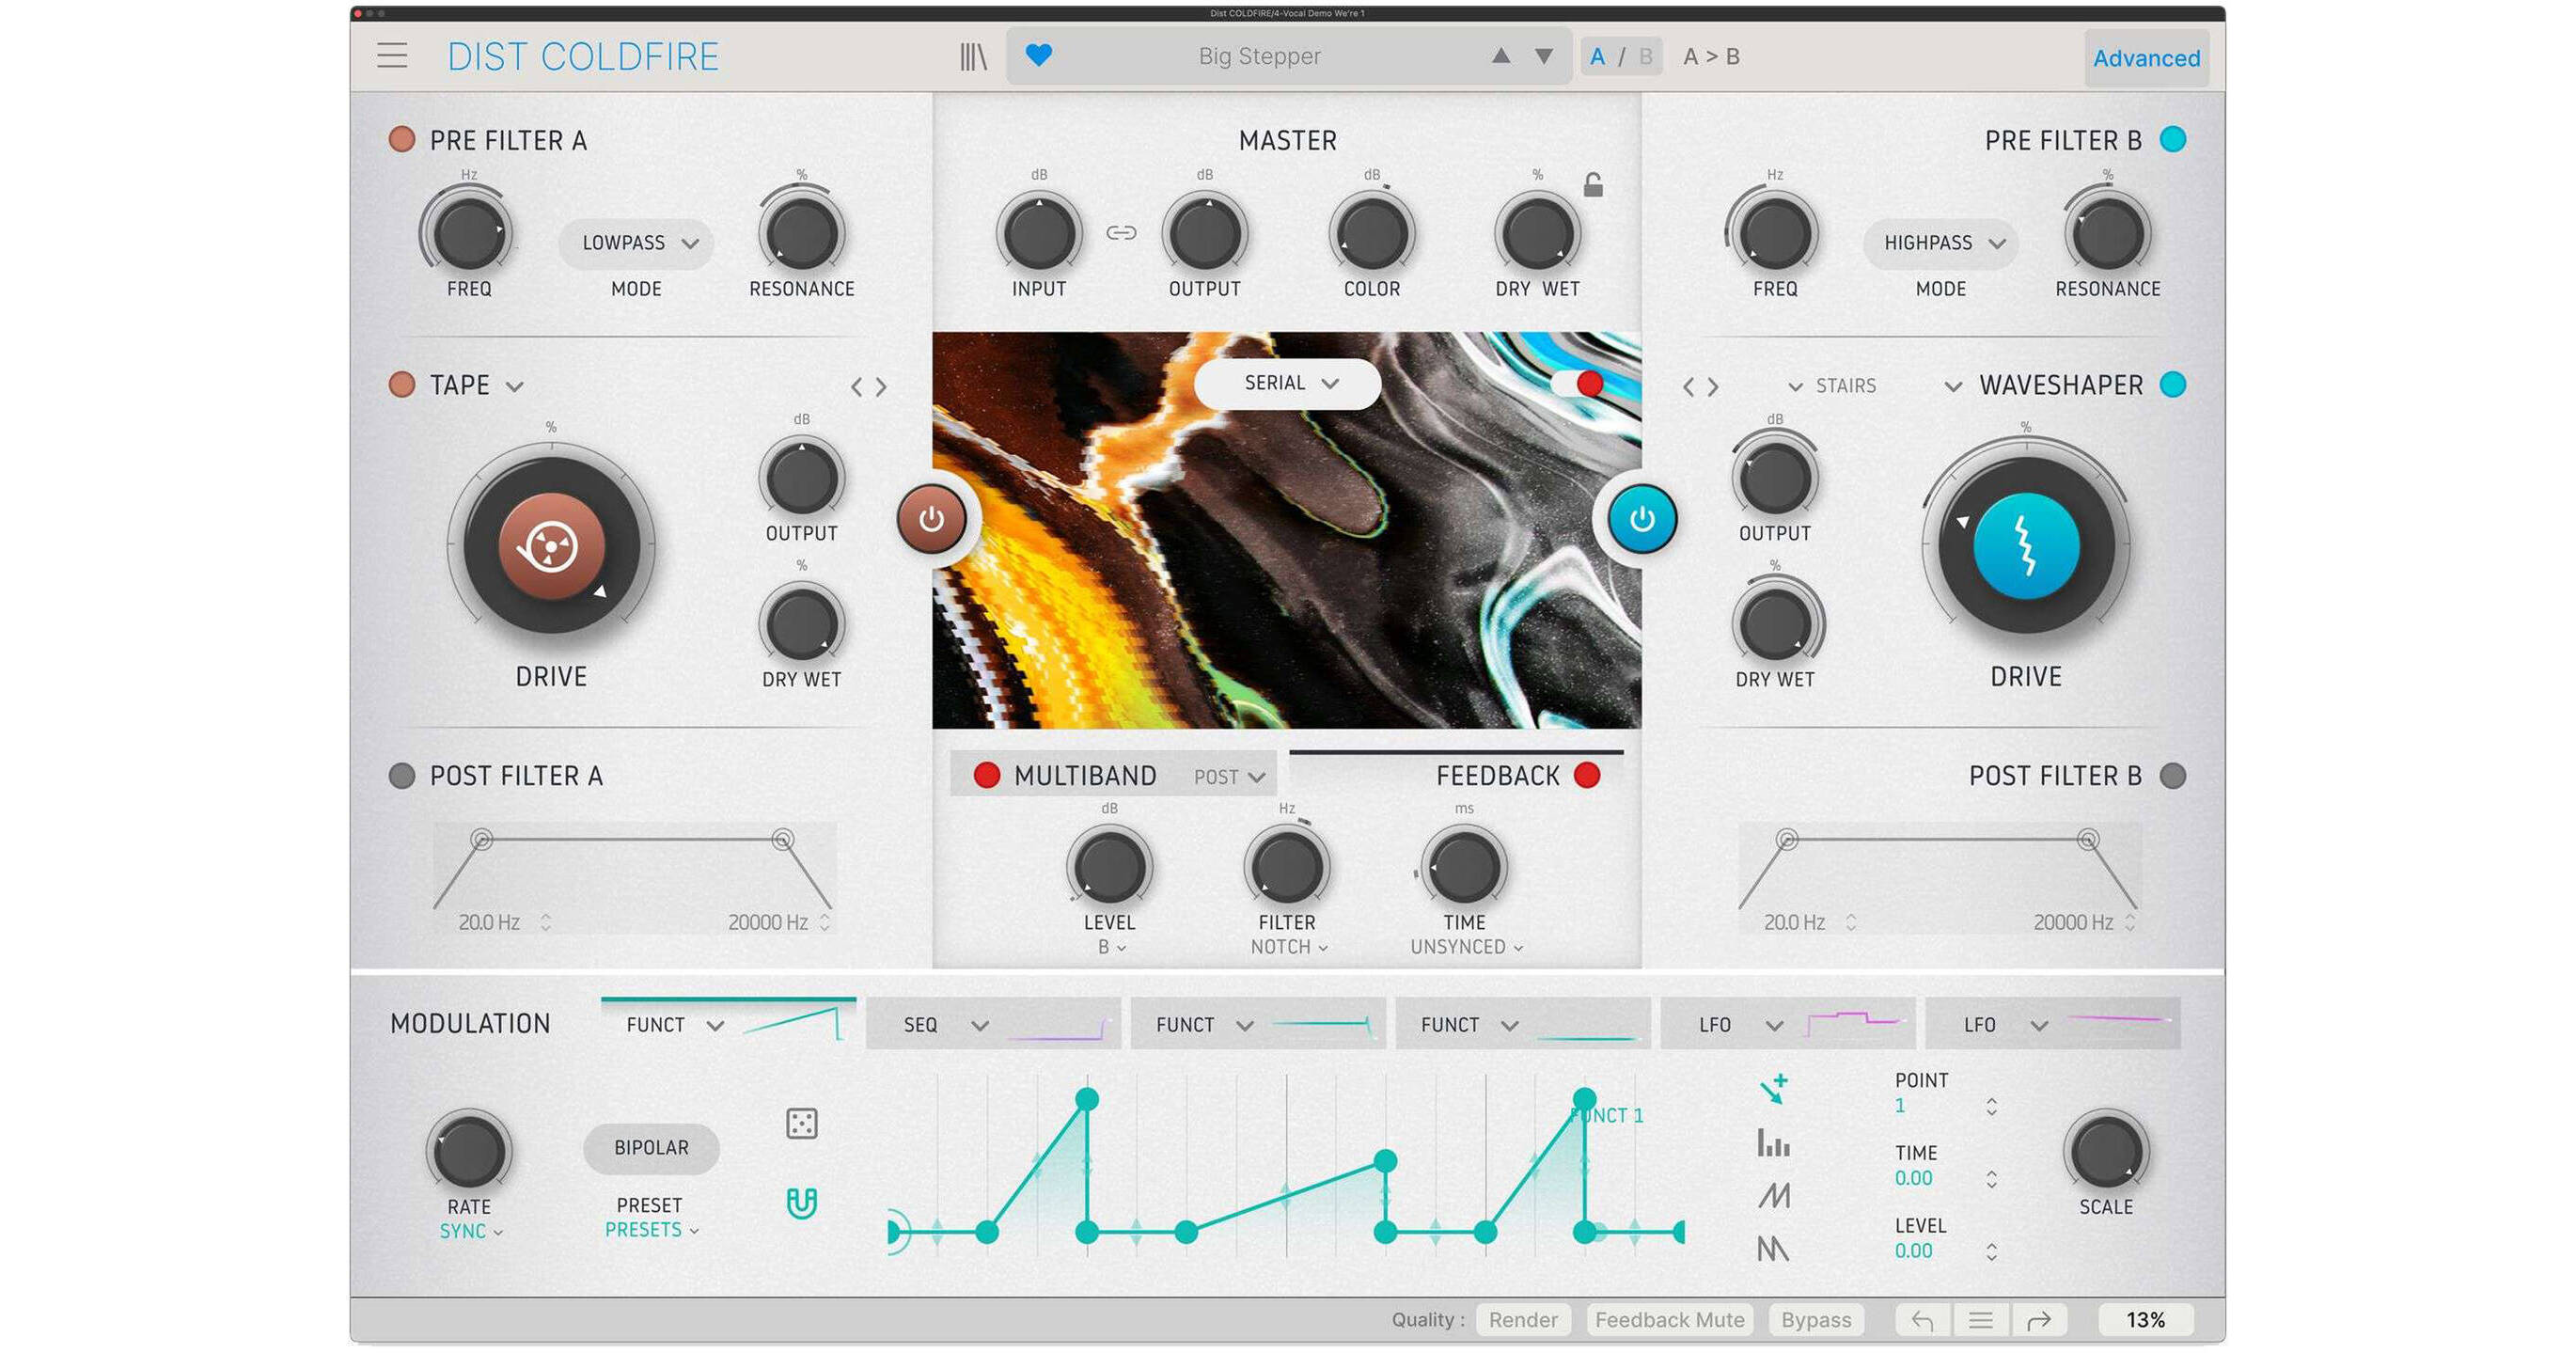Click the dice randomize icon in modulation section
Screen dimensions: 2576x1353
click(x=800, y=1123)
